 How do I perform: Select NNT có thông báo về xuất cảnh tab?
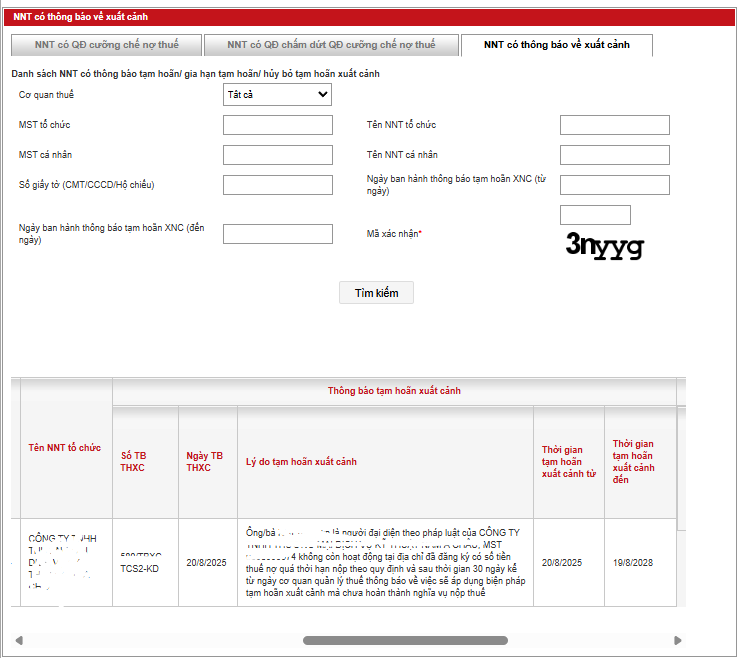tap(556, 45)
